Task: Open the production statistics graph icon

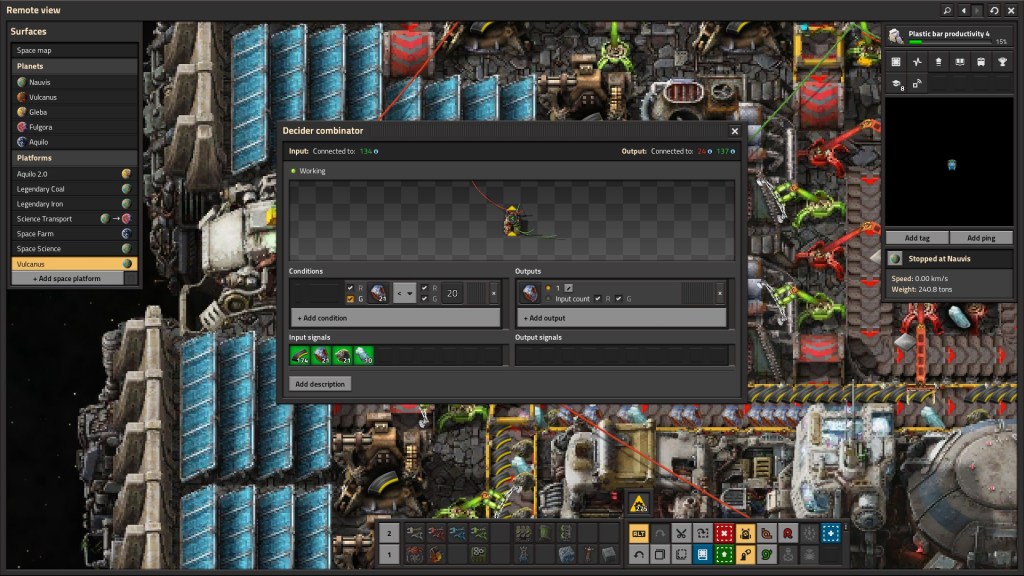Action: [917, 61]
